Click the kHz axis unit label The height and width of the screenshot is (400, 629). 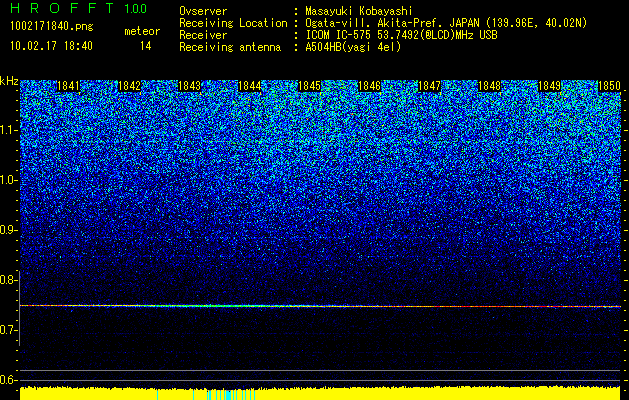[9, 81]
